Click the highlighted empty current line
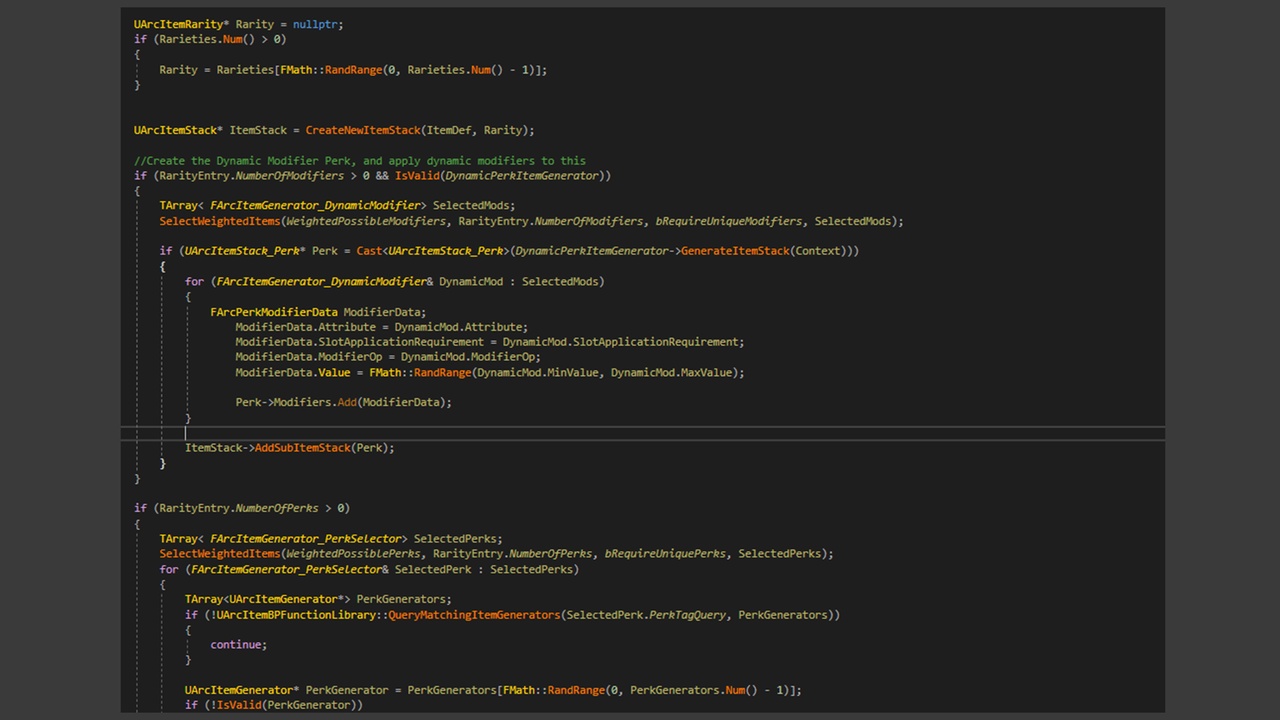 [x=643, y=433]
